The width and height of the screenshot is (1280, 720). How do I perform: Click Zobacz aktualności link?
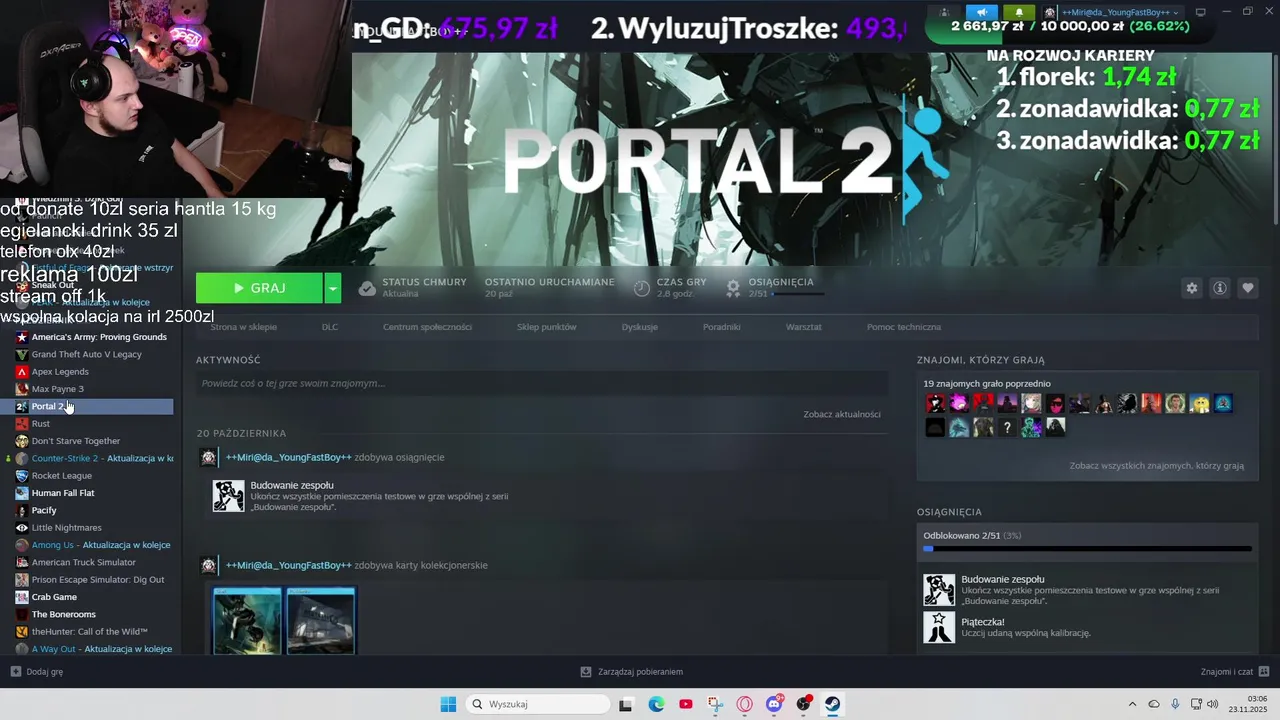coord(842,414)
